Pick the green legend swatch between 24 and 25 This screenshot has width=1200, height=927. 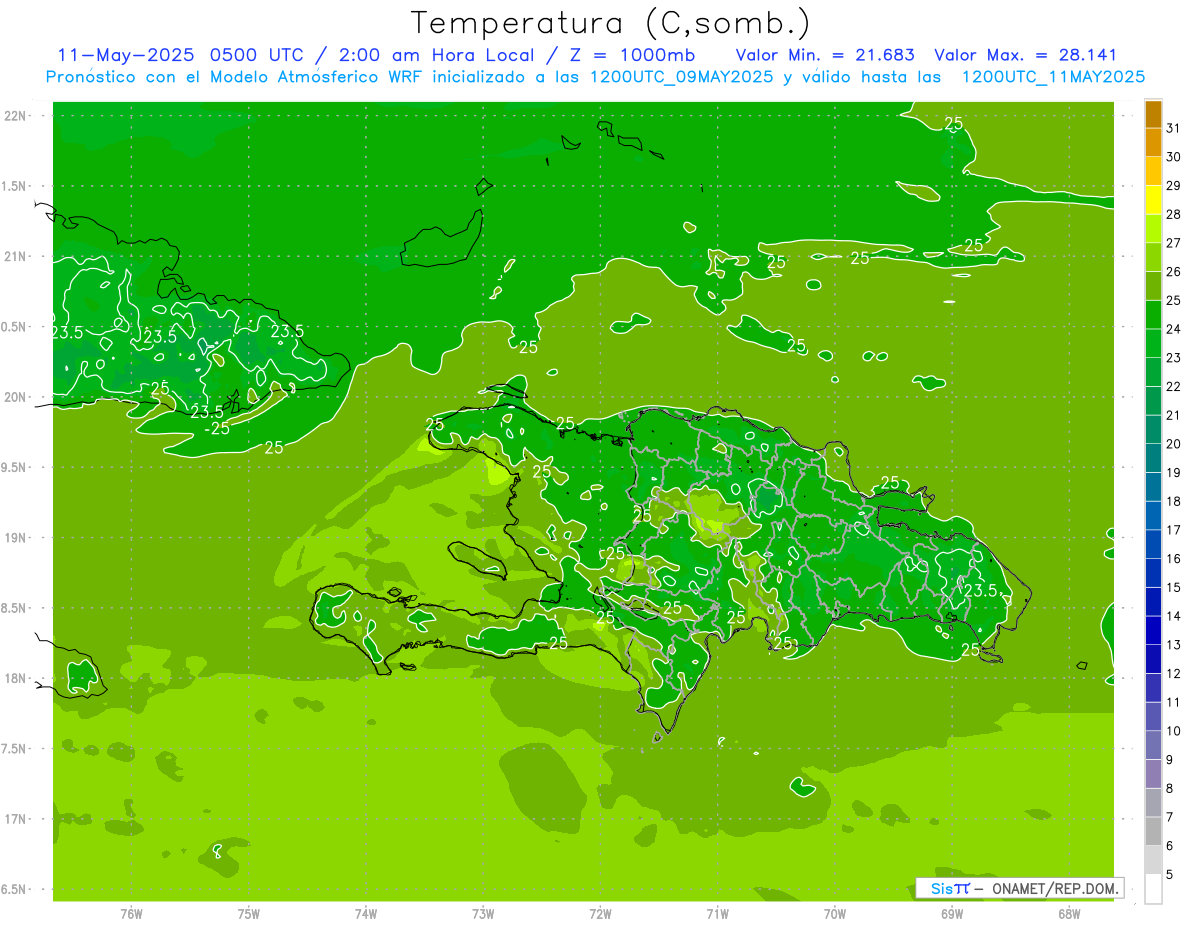pos(1153,315)
